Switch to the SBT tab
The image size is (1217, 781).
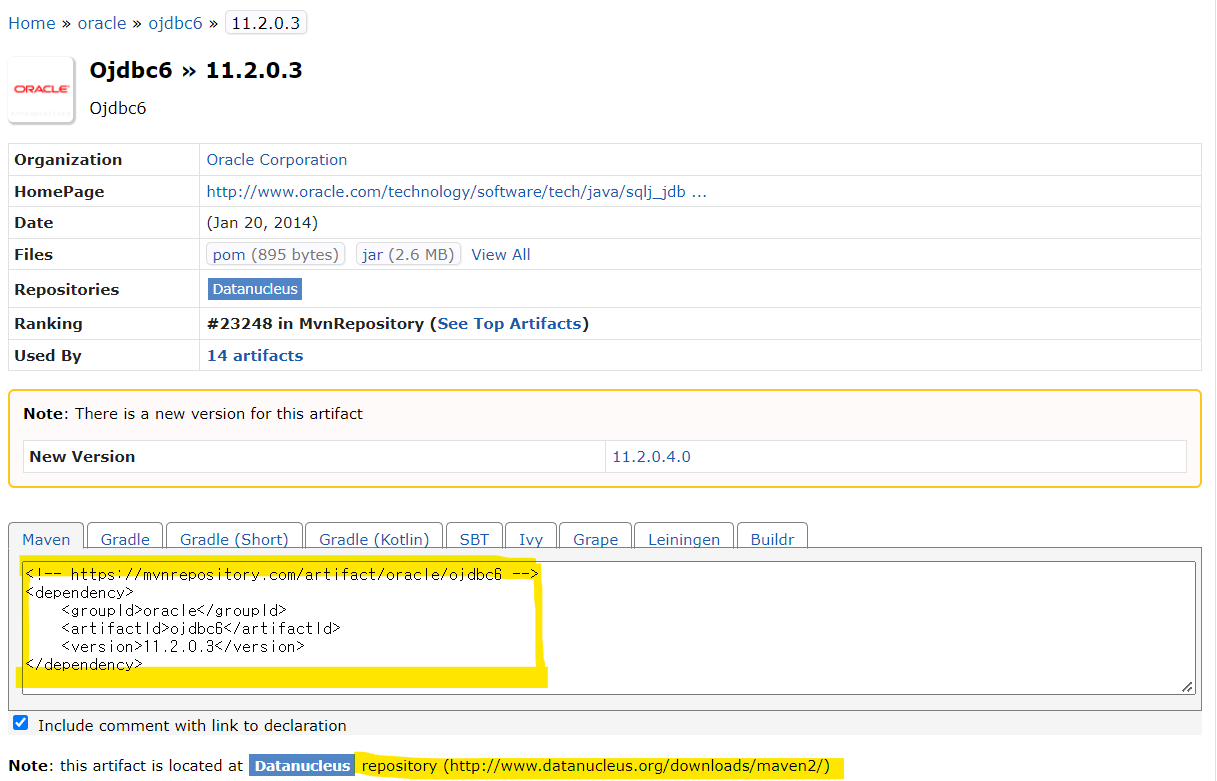(x=474, y=539)
